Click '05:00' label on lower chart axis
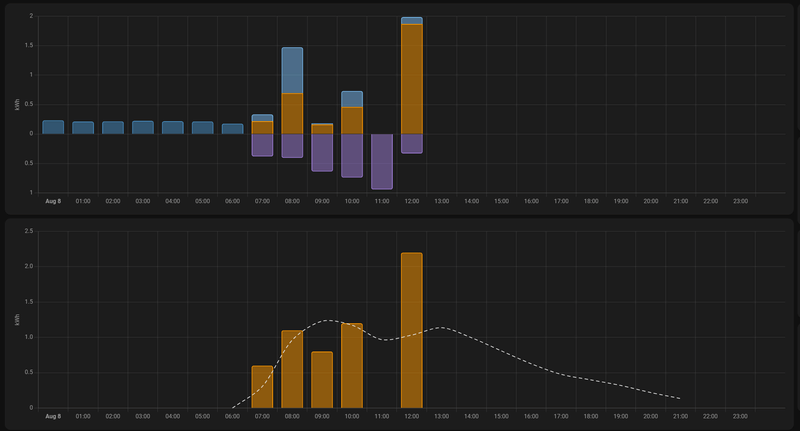 pos(203,417)
